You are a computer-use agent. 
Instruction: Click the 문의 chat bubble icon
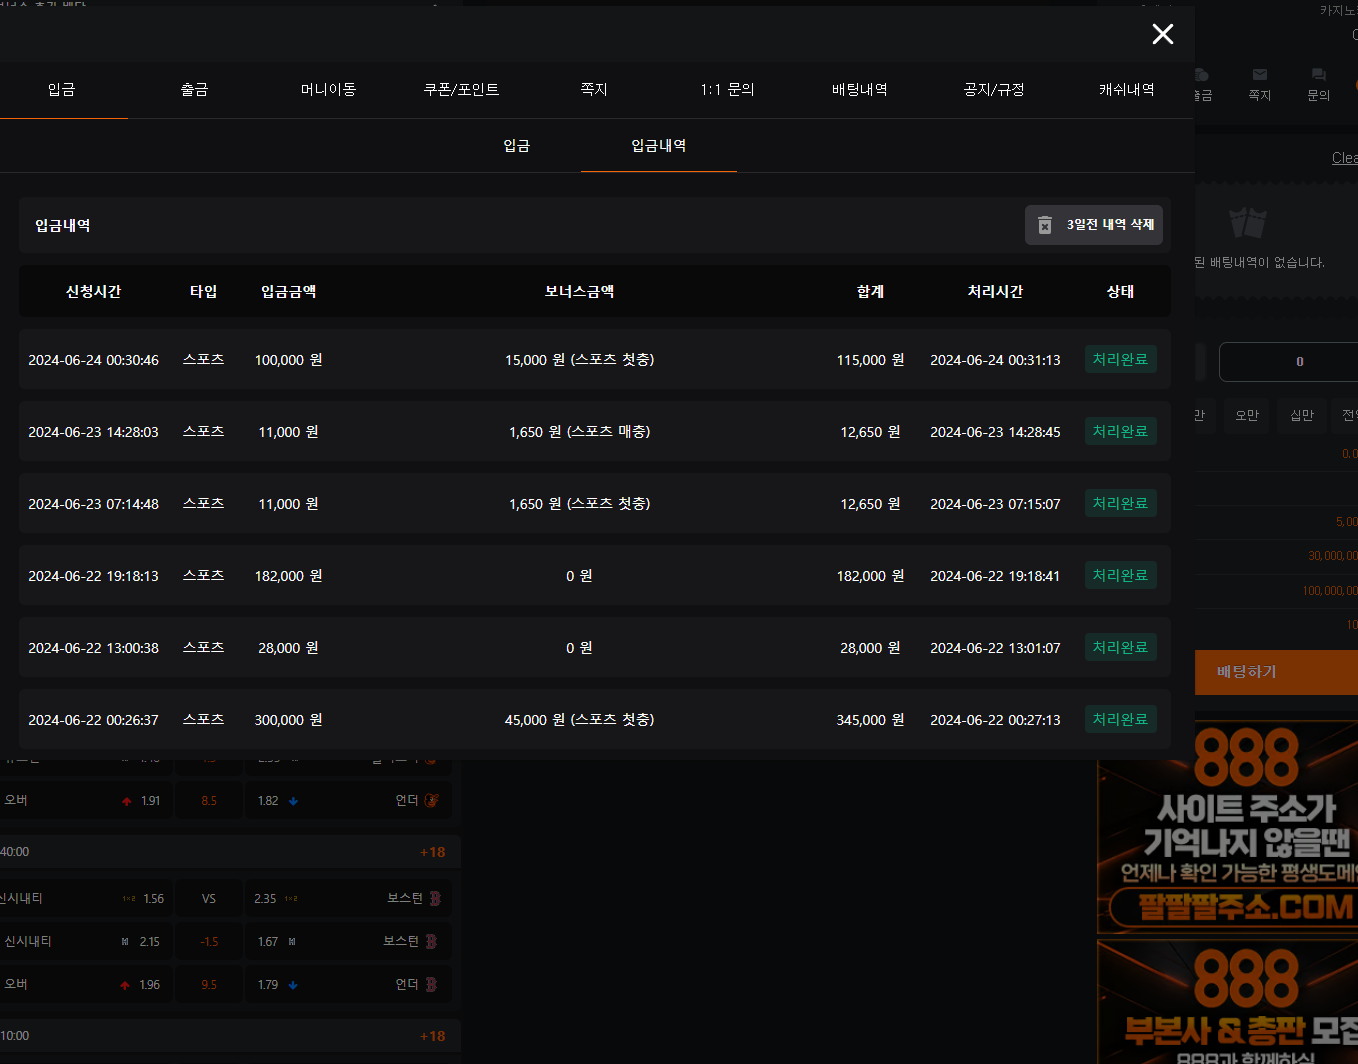click(1318, 75)
